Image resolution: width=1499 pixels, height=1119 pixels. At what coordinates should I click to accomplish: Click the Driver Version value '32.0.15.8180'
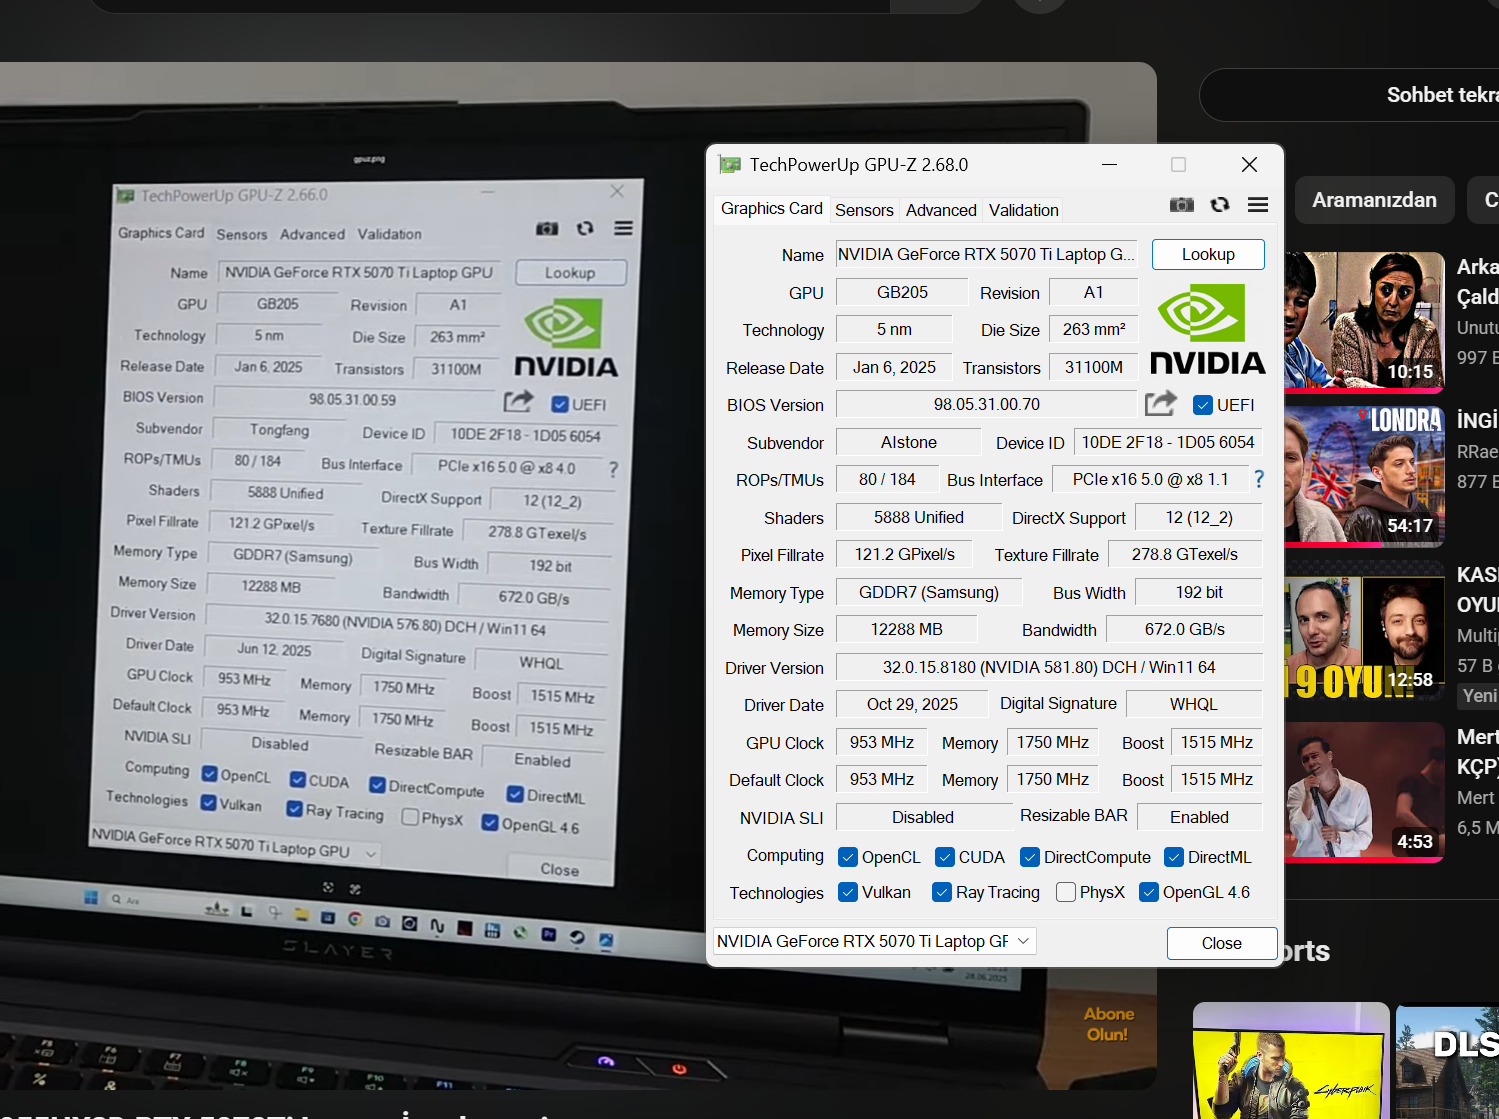click(1049, 667)
